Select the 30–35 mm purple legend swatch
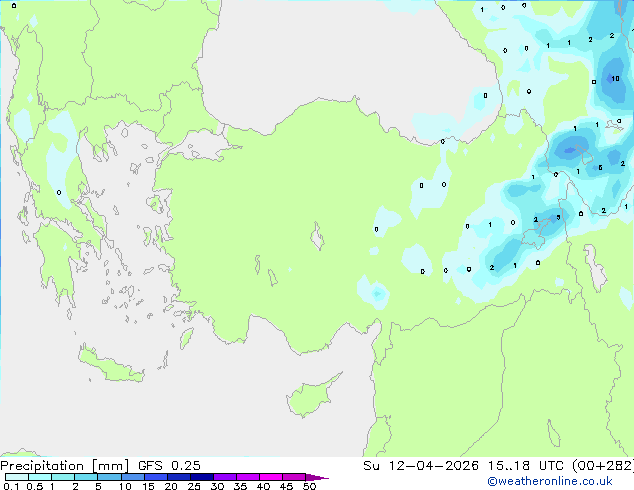The height and width of the screenshot is (490, 634). point(225,477)
